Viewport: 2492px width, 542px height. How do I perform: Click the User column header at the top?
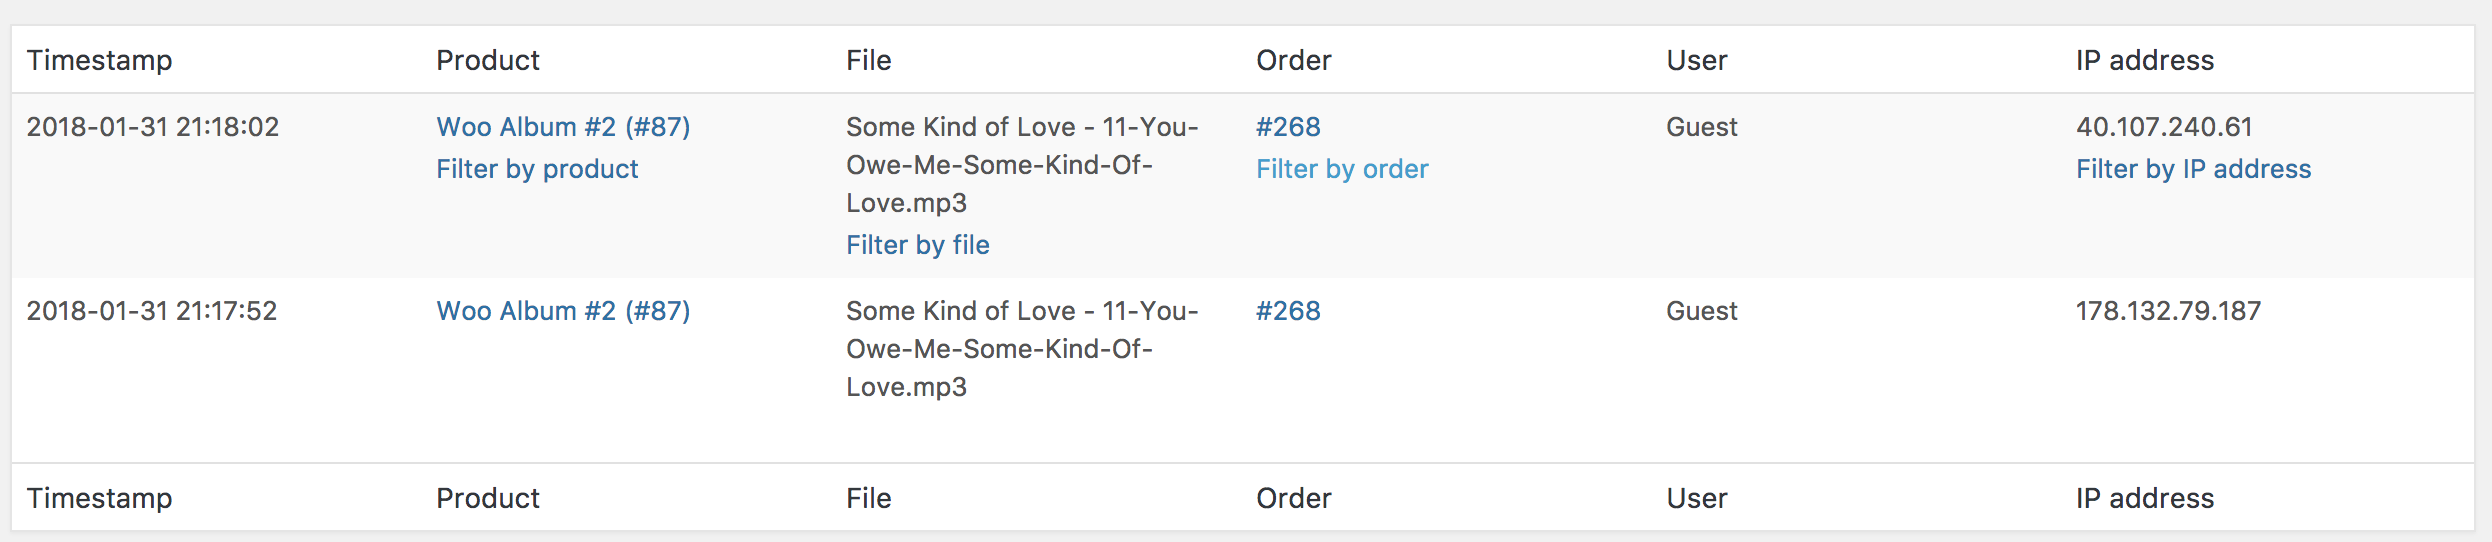coord(1696,60)
